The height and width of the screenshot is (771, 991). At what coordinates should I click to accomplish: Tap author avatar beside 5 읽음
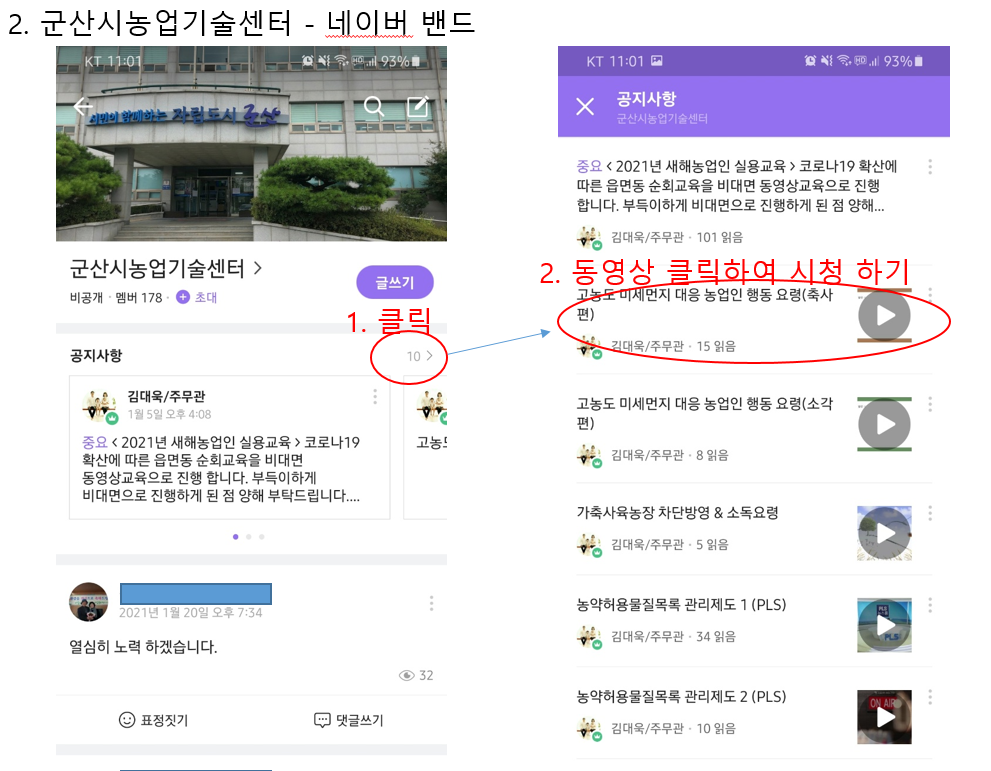coord(590,545)
